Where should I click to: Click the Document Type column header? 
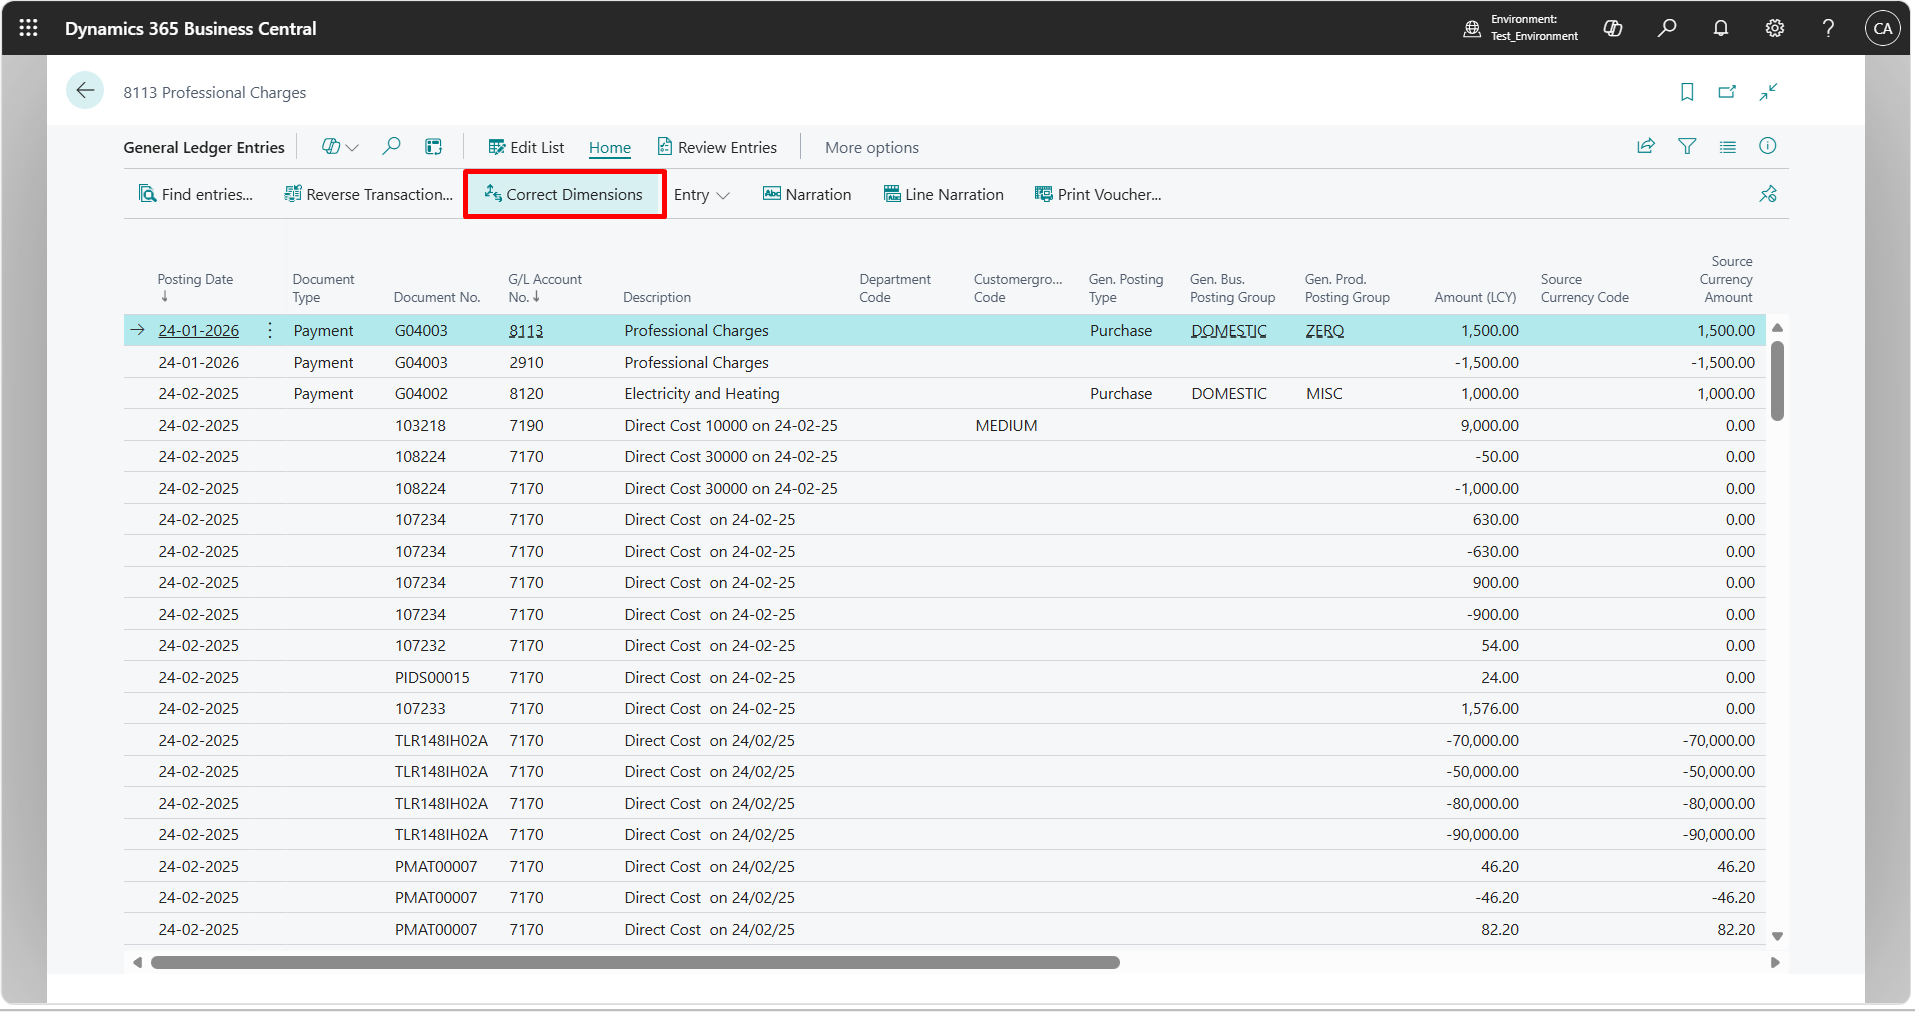pyautogui.click(x=323, y=288)
